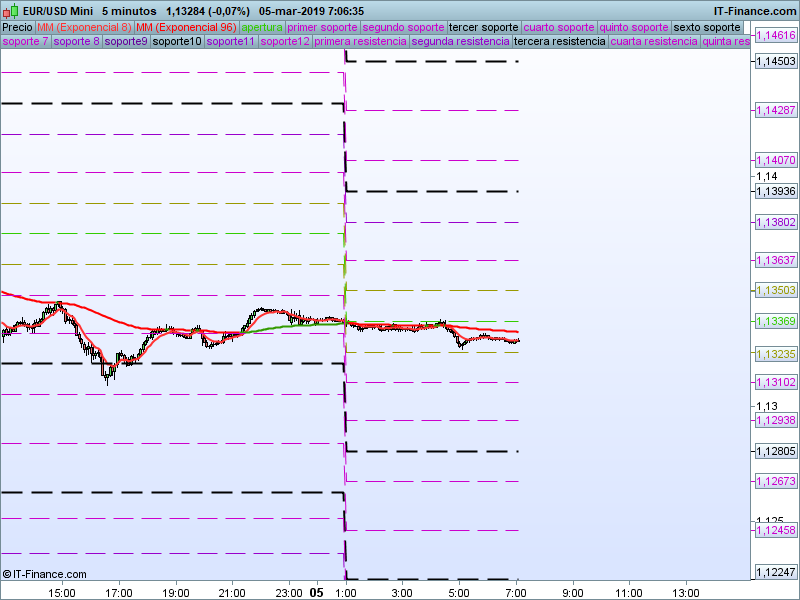Click the 13:00 time axis label
The width and height of the screenshot is (800, 600).
(x=686, y=593)
